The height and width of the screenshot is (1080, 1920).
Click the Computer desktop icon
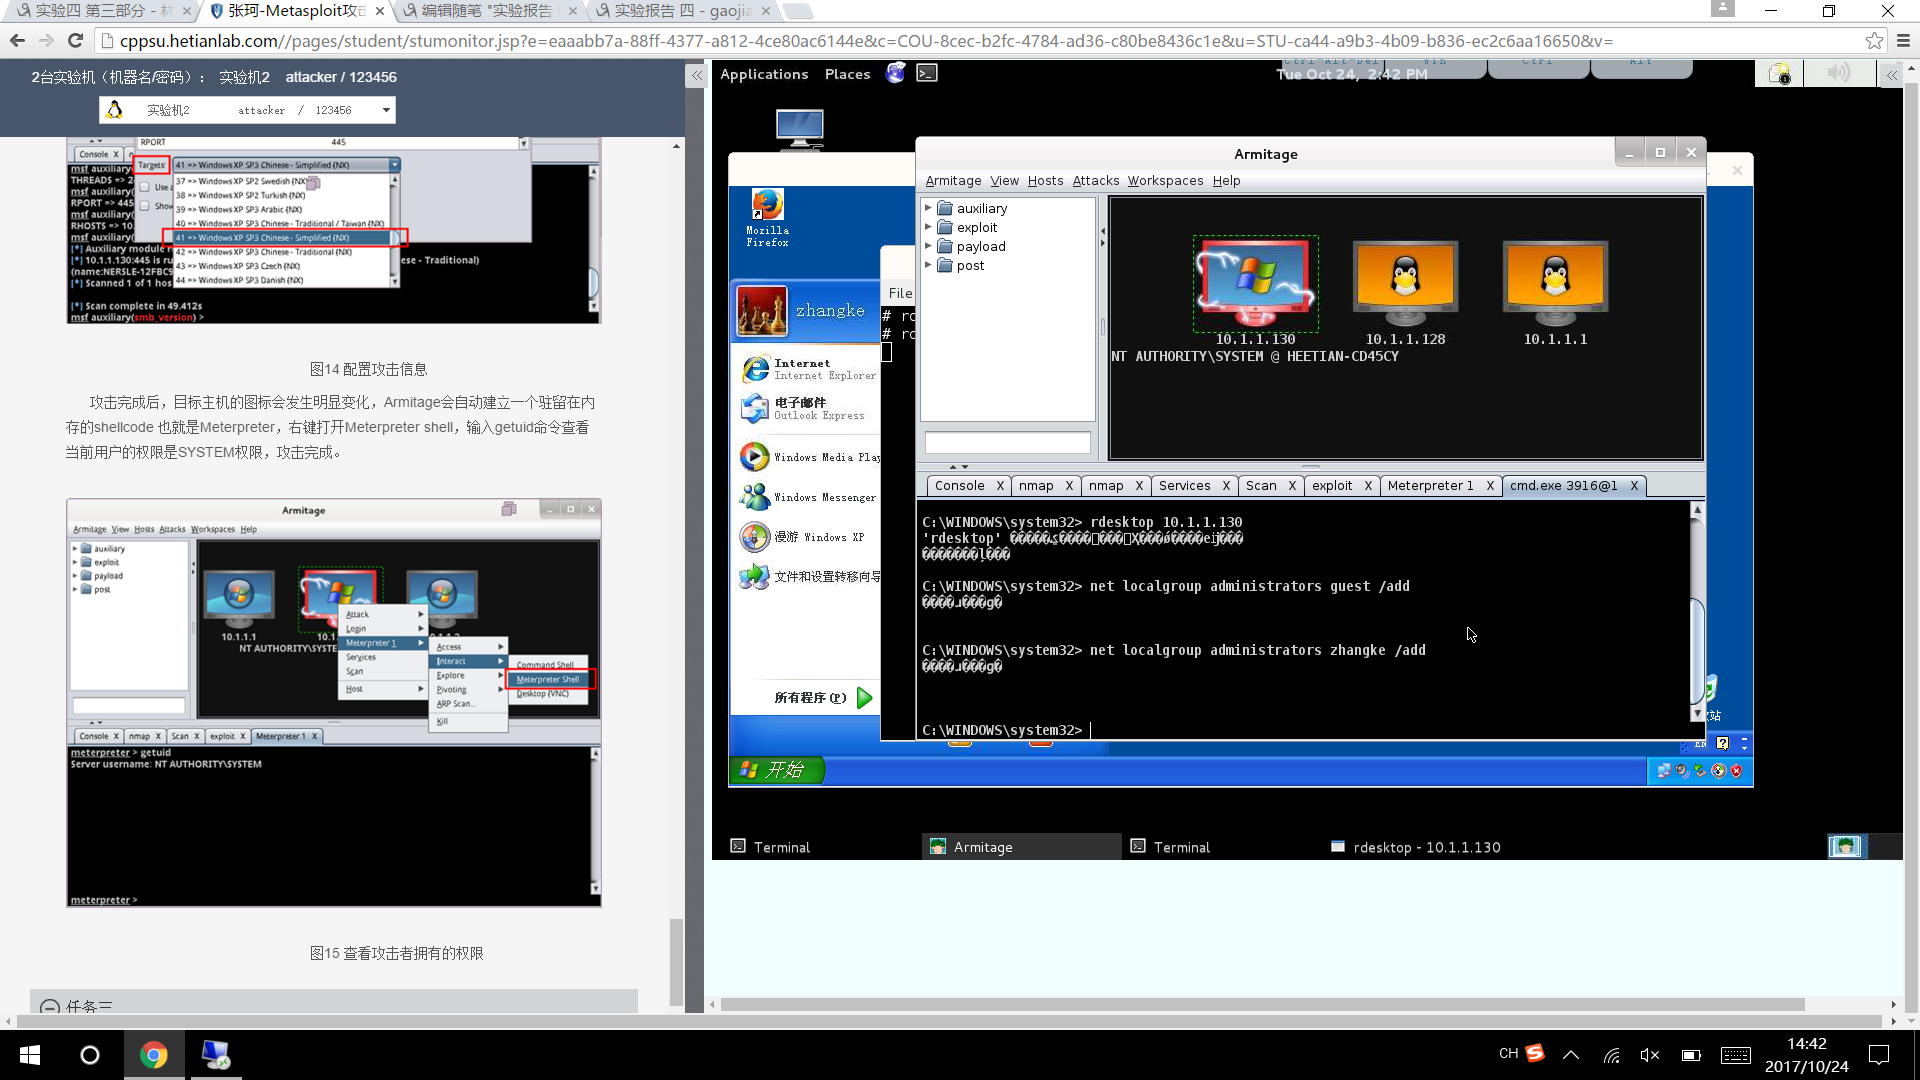pos(800,129)
